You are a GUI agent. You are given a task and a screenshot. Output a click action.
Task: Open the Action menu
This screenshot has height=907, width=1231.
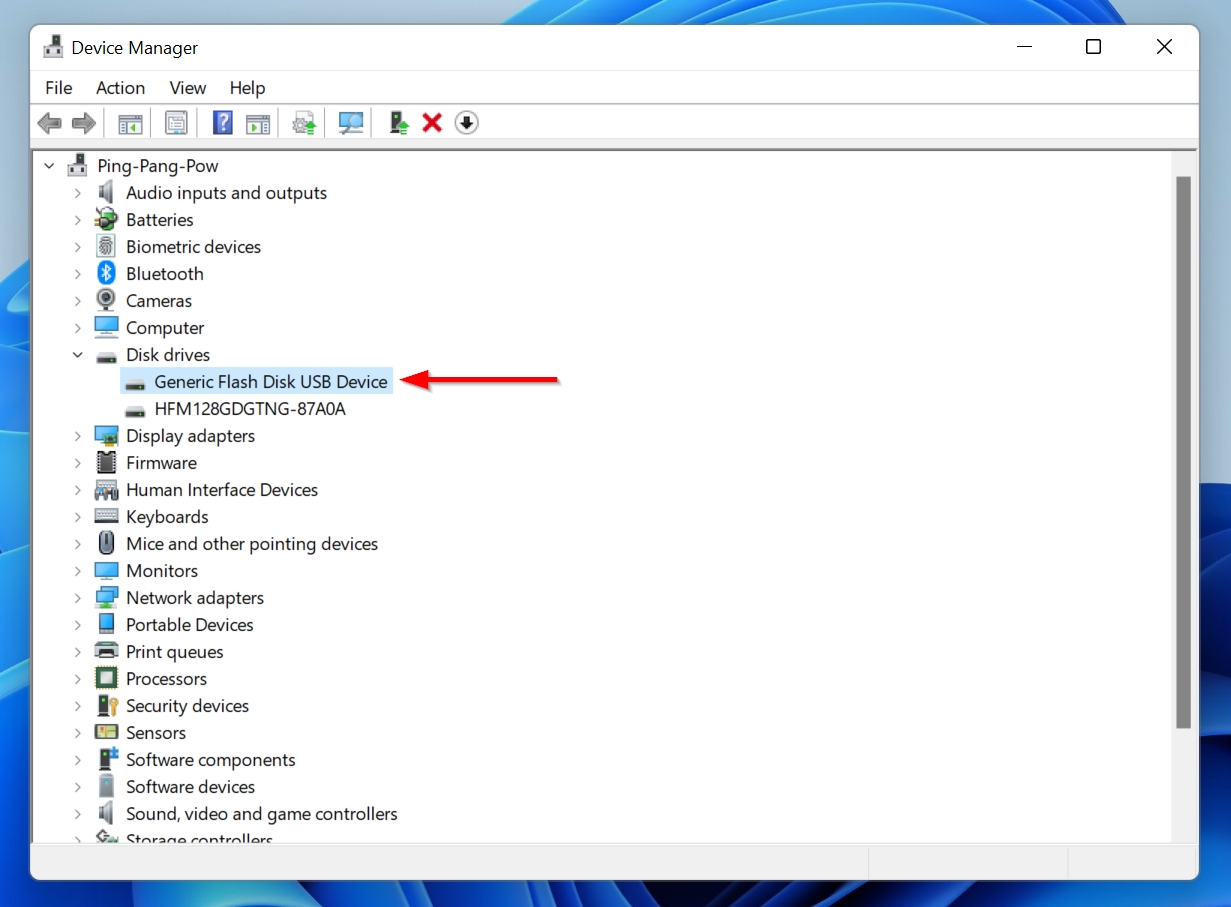click(x=120, y=88)
